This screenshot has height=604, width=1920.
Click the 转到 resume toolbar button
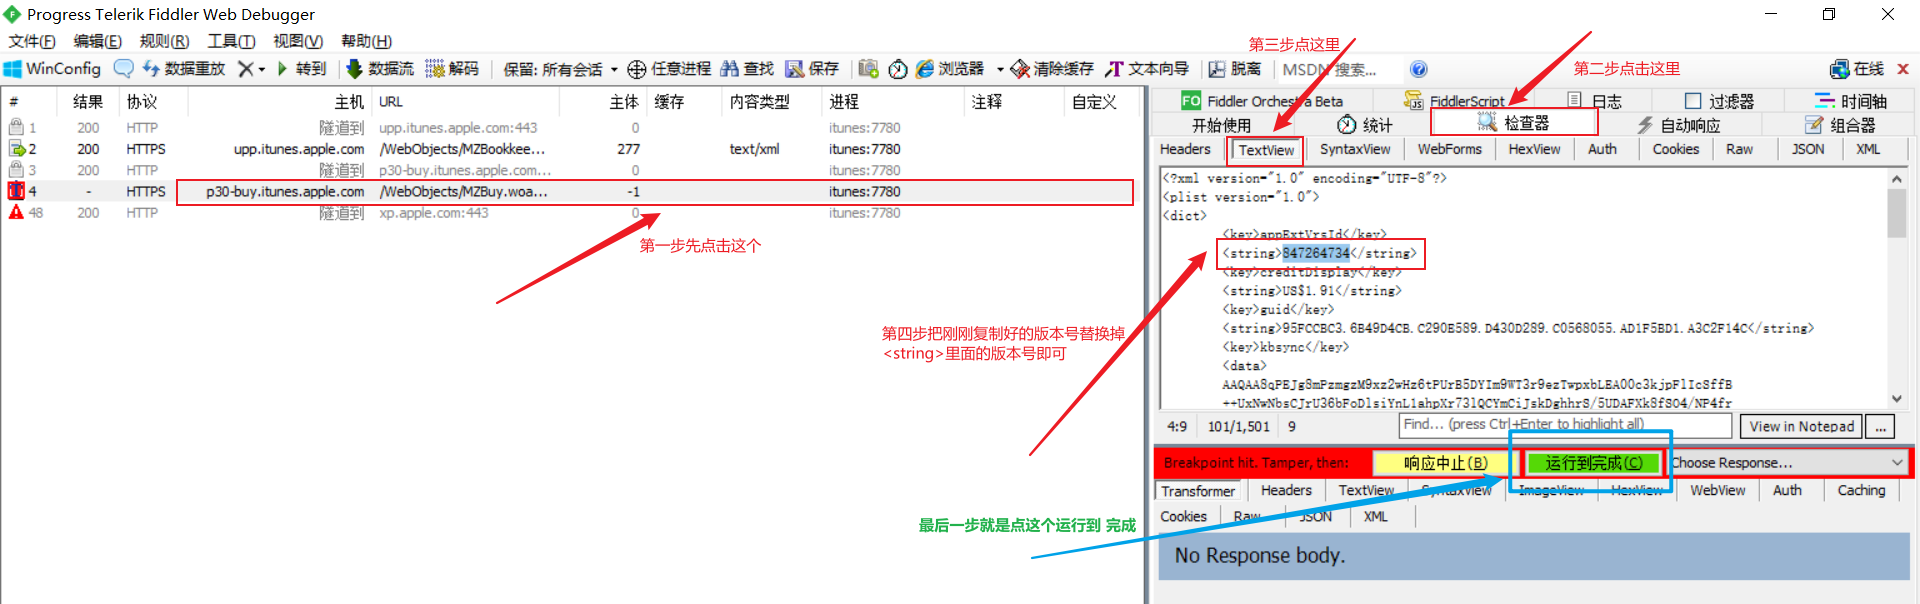point(302,69)
